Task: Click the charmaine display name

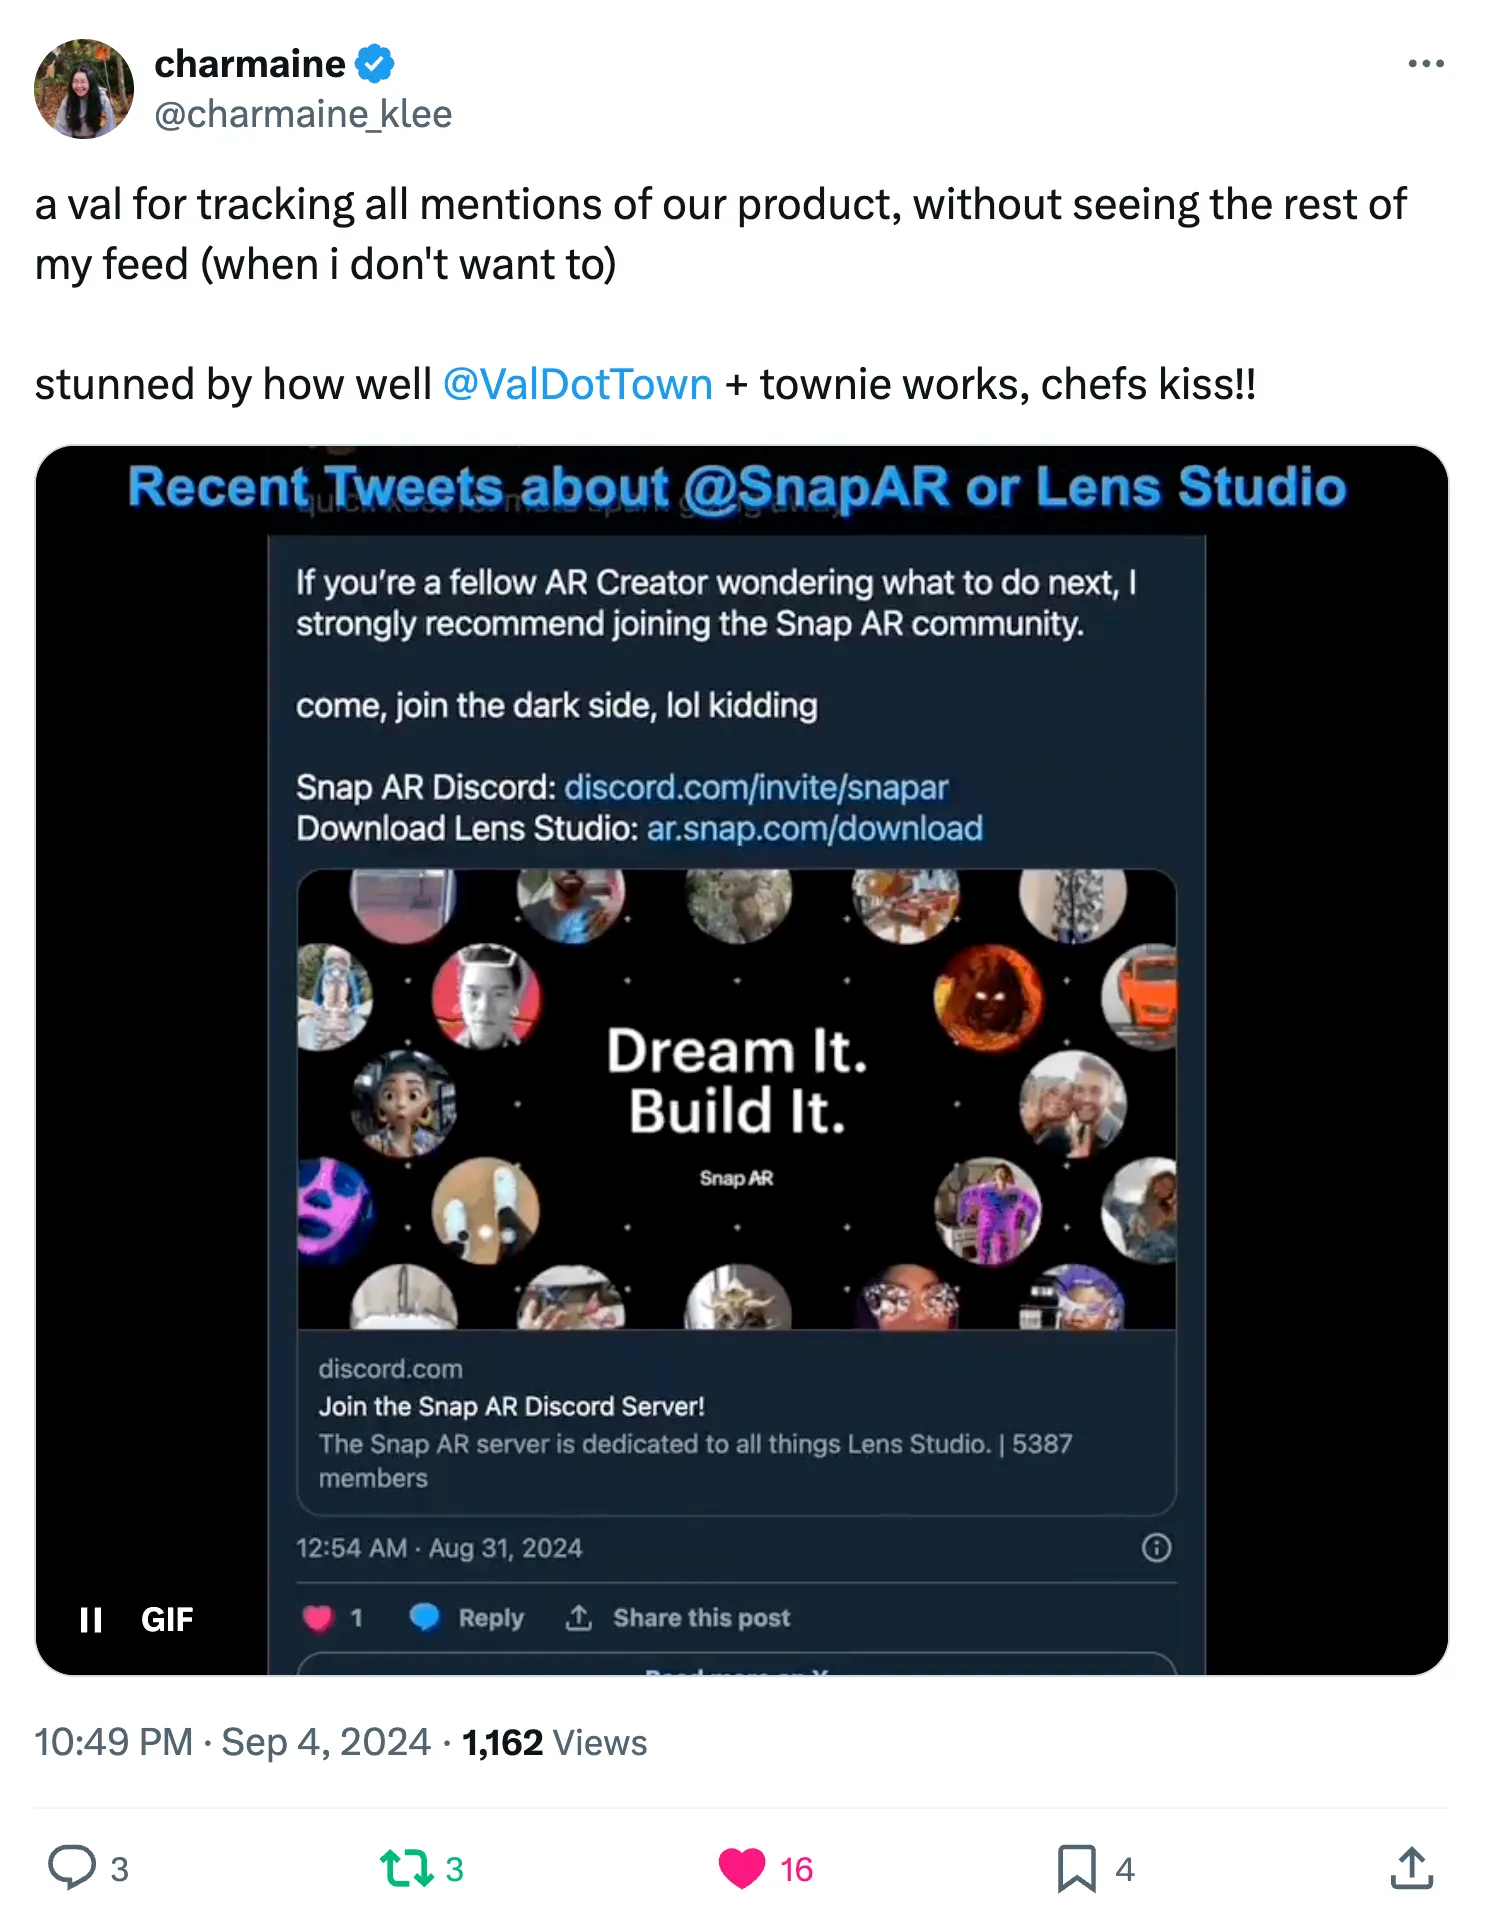Action: [x=250, y=64]
